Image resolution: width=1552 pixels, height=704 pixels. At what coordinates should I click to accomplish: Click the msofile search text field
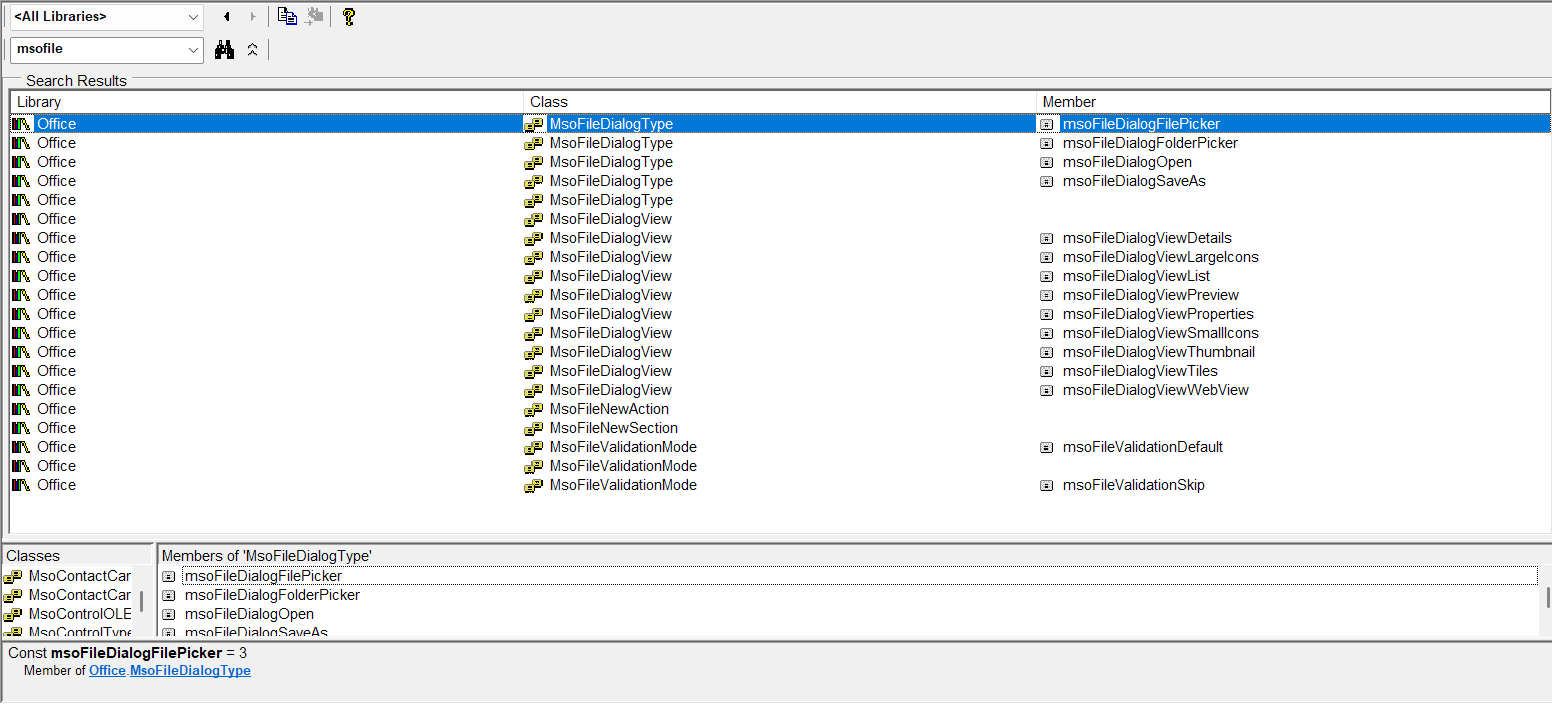point(97,49)
